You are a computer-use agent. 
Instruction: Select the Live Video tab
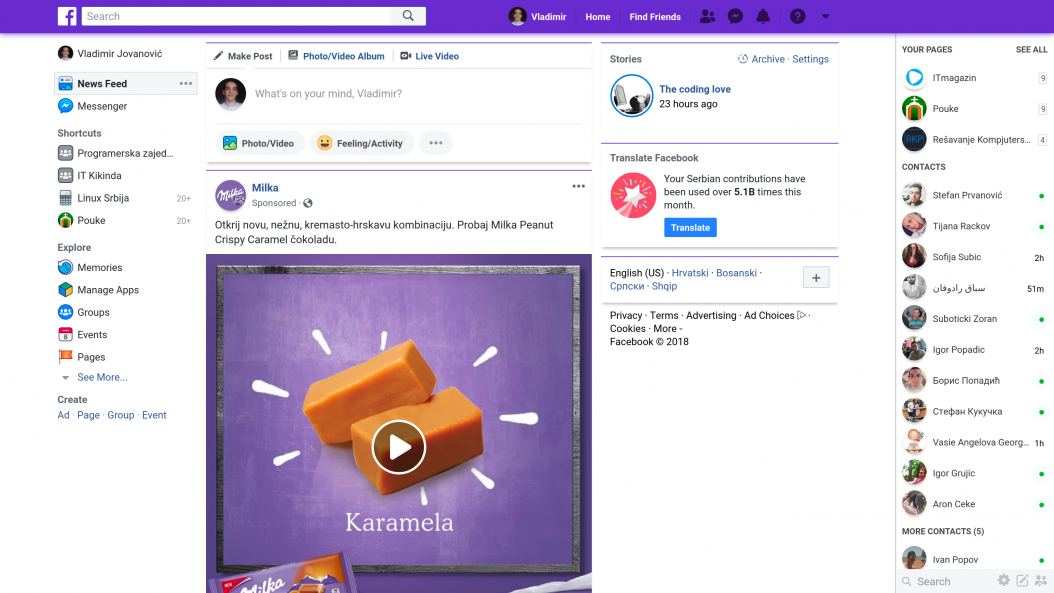(430, 56)
